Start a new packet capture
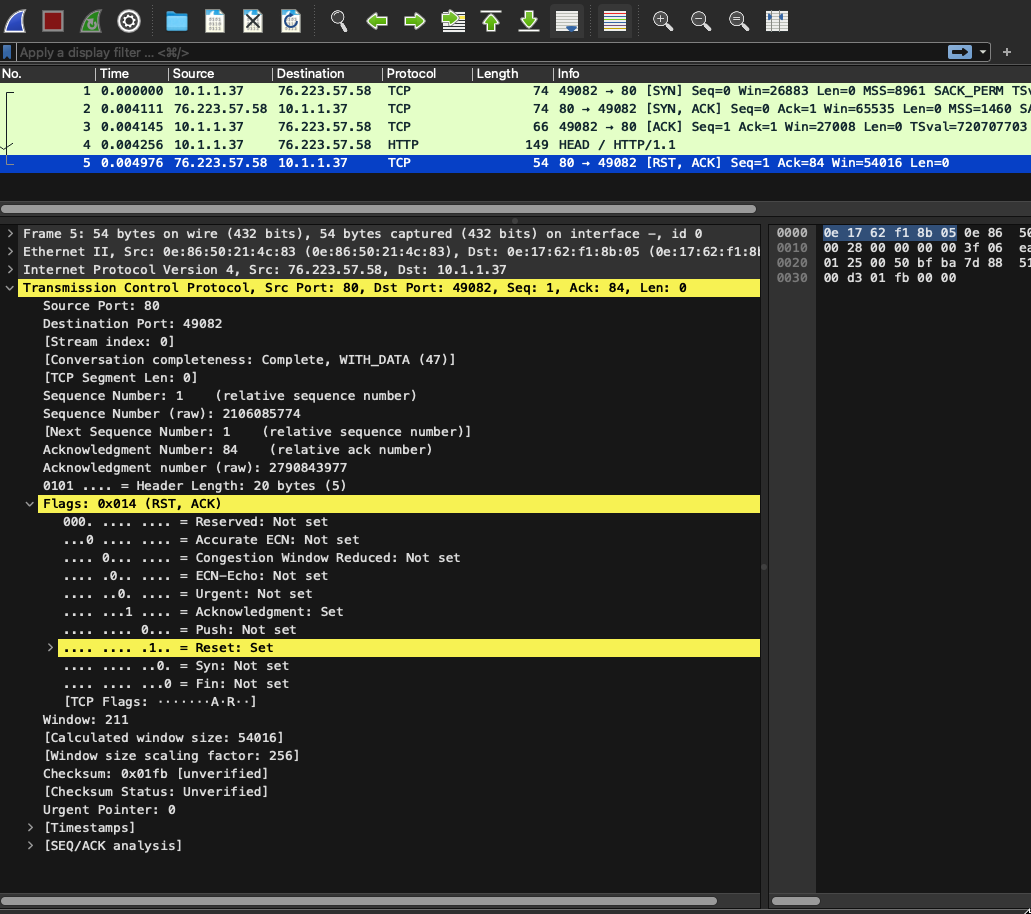 pyautogui.click(x=16, y=20)
